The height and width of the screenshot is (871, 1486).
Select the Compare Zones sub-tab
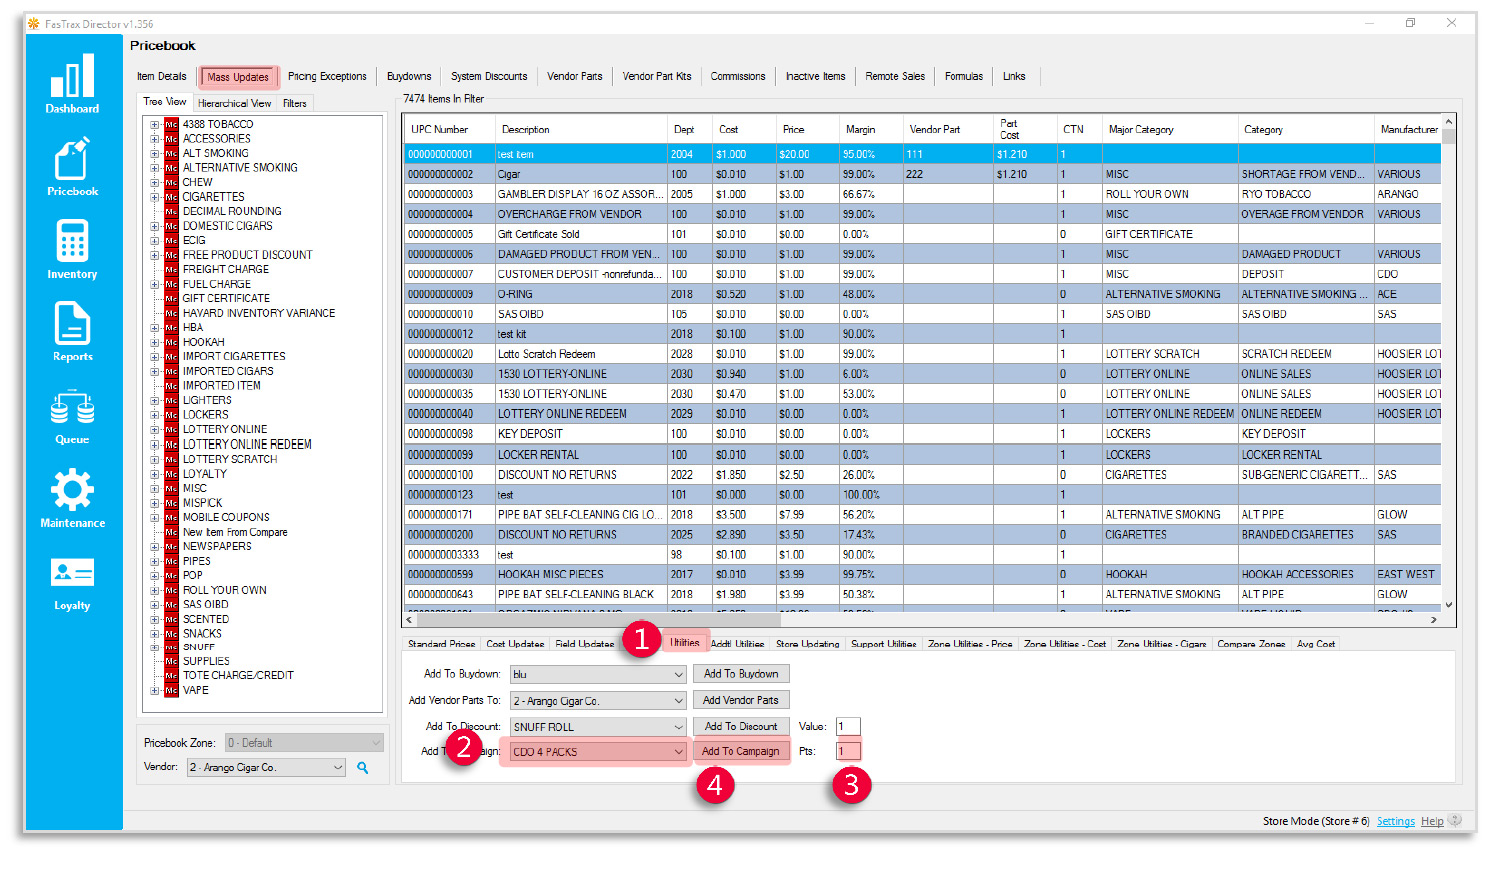click(1251, 644)
